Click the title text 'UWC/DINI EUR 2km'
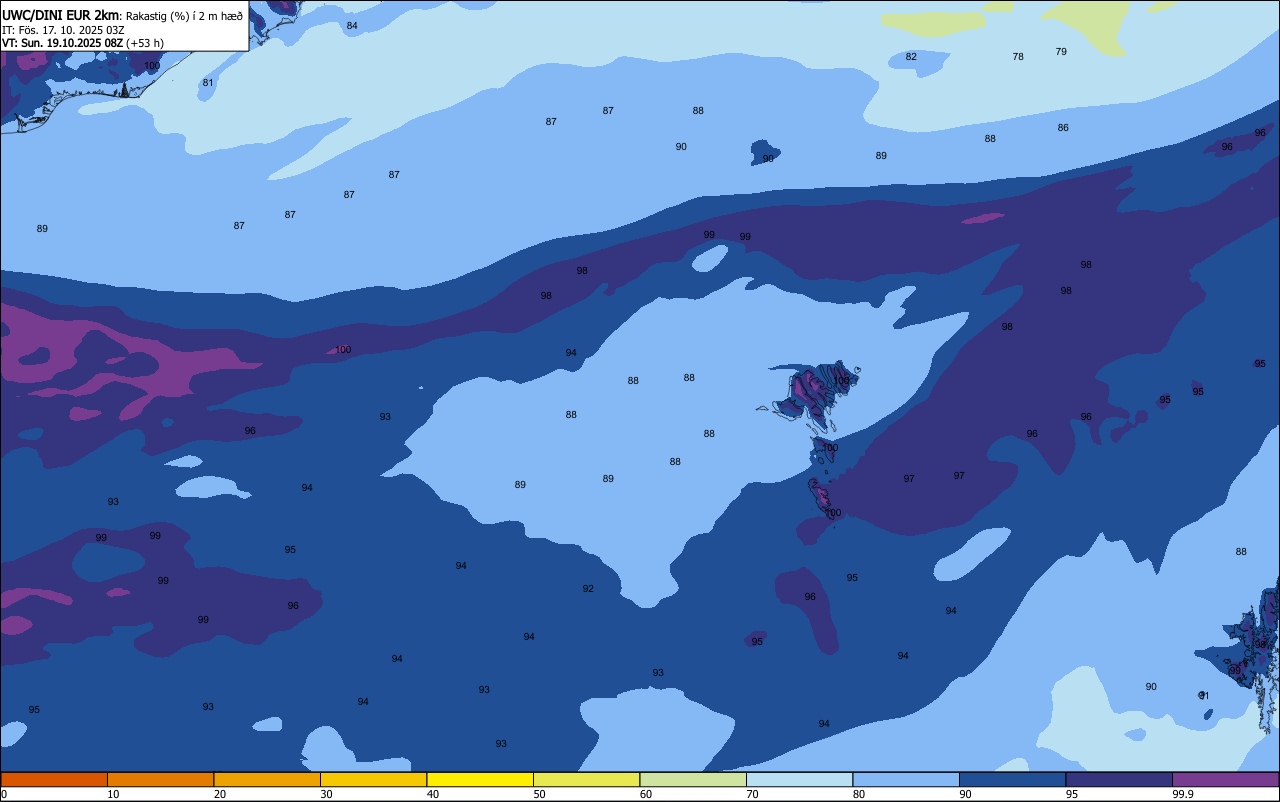Screen dimensions: 1280x802 pos(61,15)
